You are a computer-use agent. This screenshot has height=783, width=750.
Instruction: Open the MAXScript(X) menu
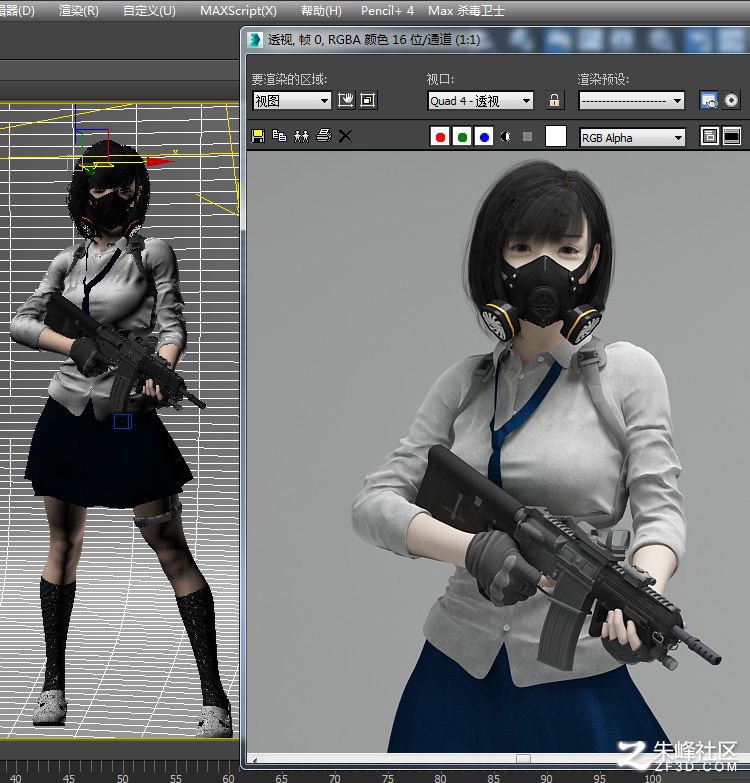(x=238, y=10)
